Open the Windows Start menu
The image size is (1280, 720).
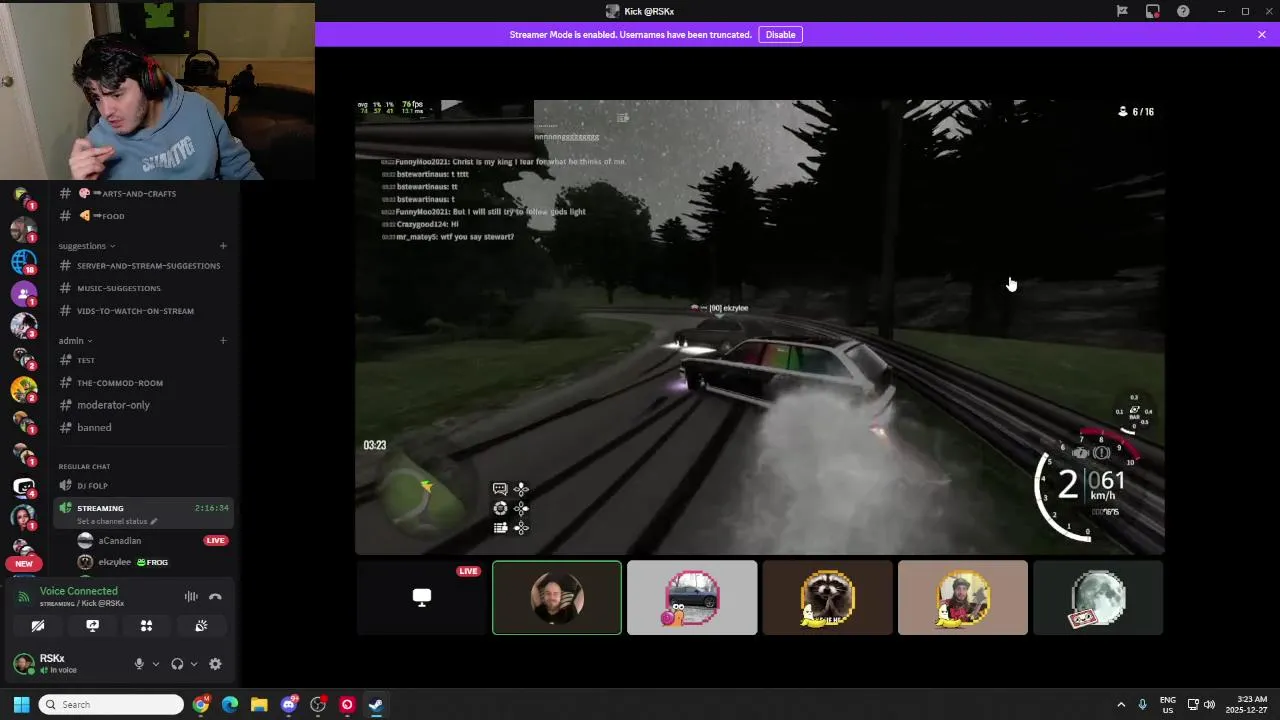(21, 705)
